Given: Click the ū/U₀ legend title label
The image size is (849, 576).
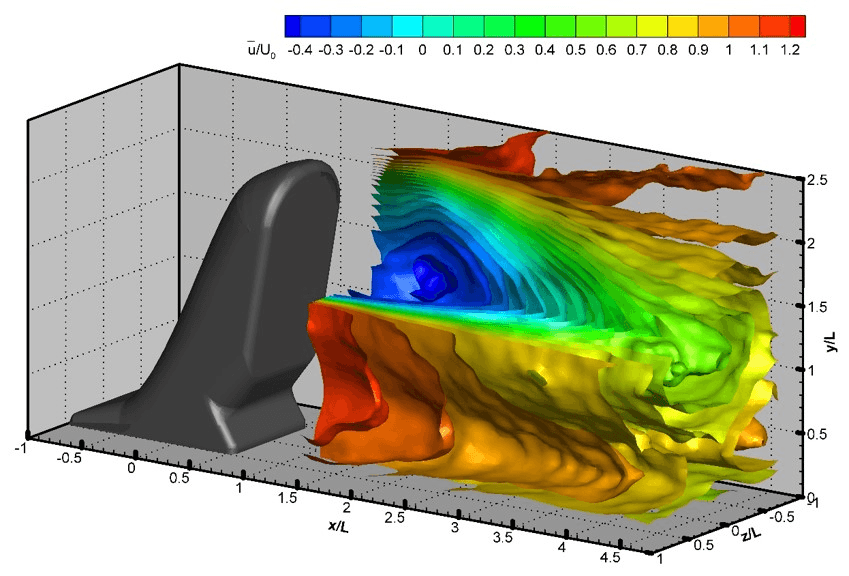Looking at the screenshot, I should [260, 48].
